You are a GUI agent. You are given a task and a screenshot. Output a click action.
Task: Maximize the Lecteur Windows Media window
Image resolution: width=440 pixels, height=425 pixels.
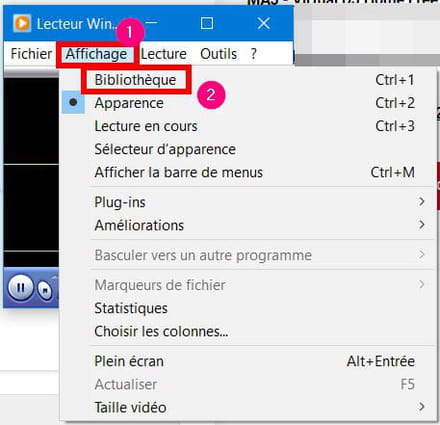[x=207, y=23]
